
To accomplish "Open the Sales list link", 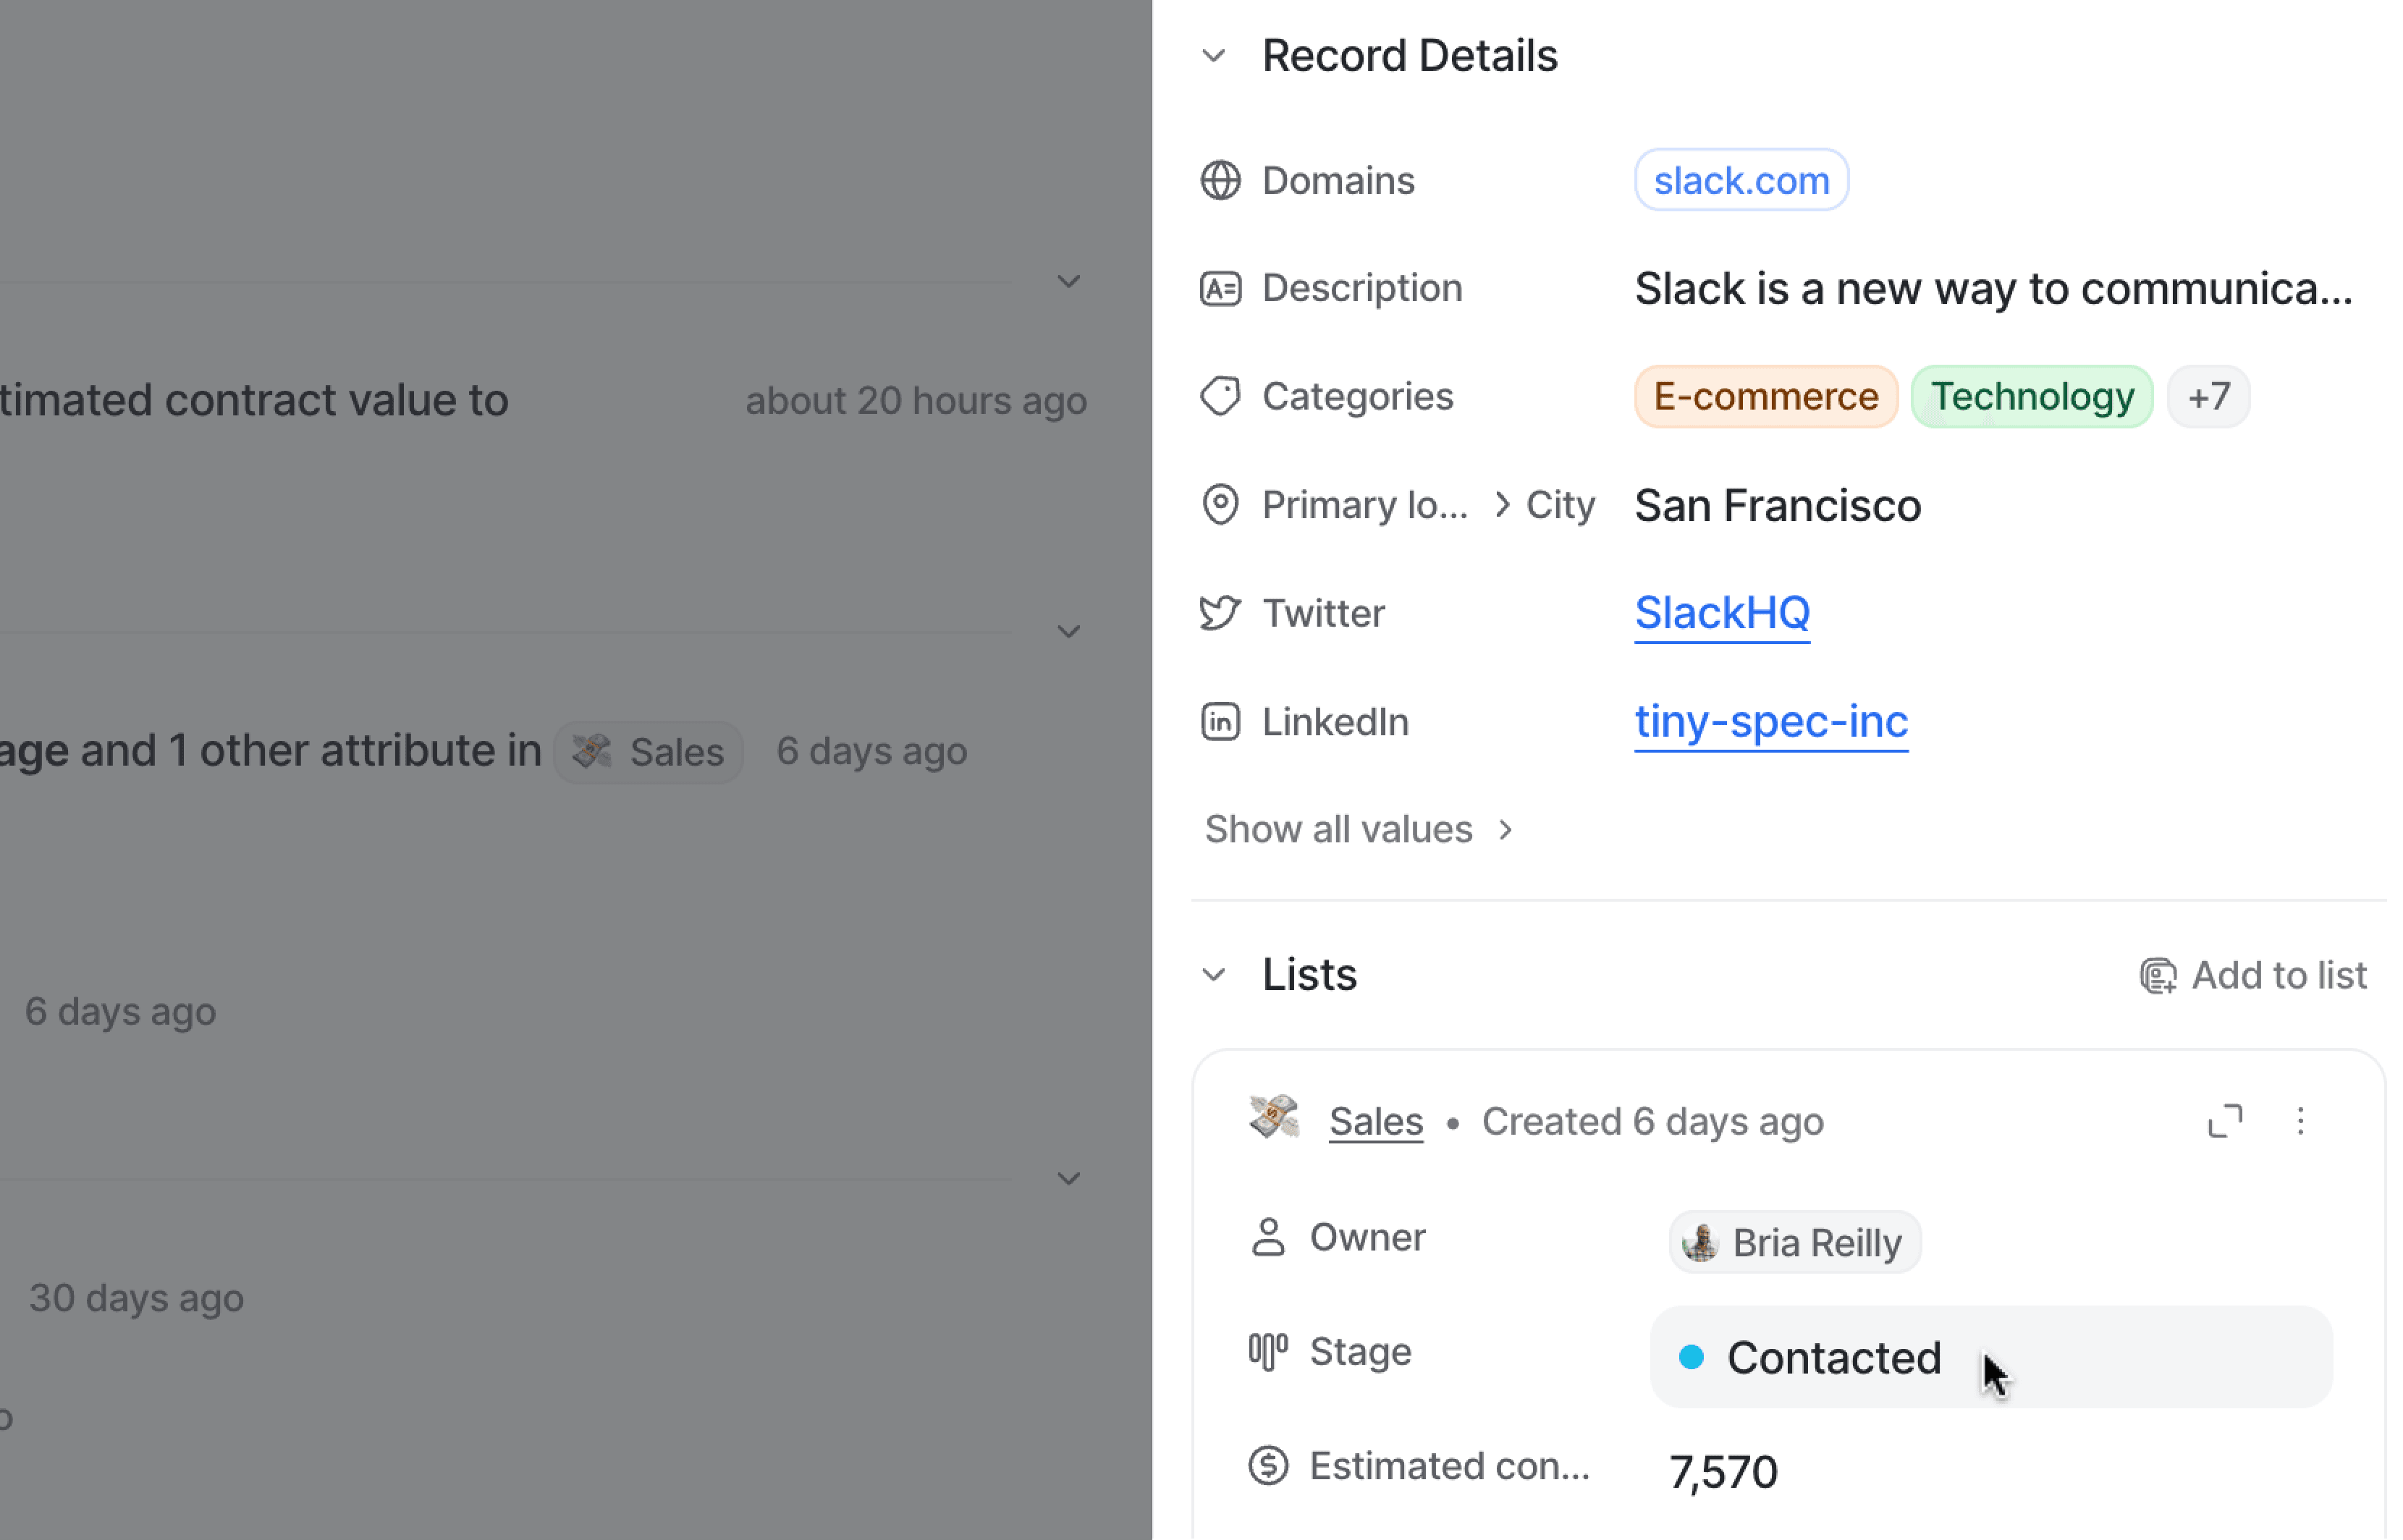I will click(1375, 1122).
